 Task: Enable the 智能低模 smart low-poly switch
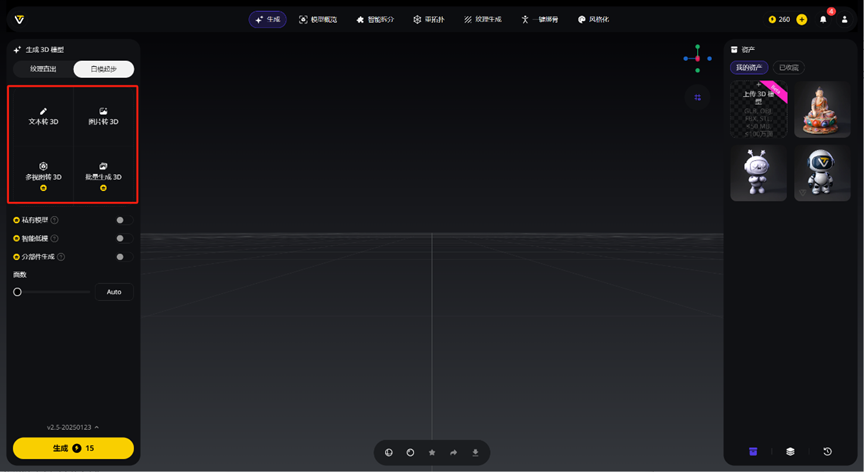coord(122,238)
